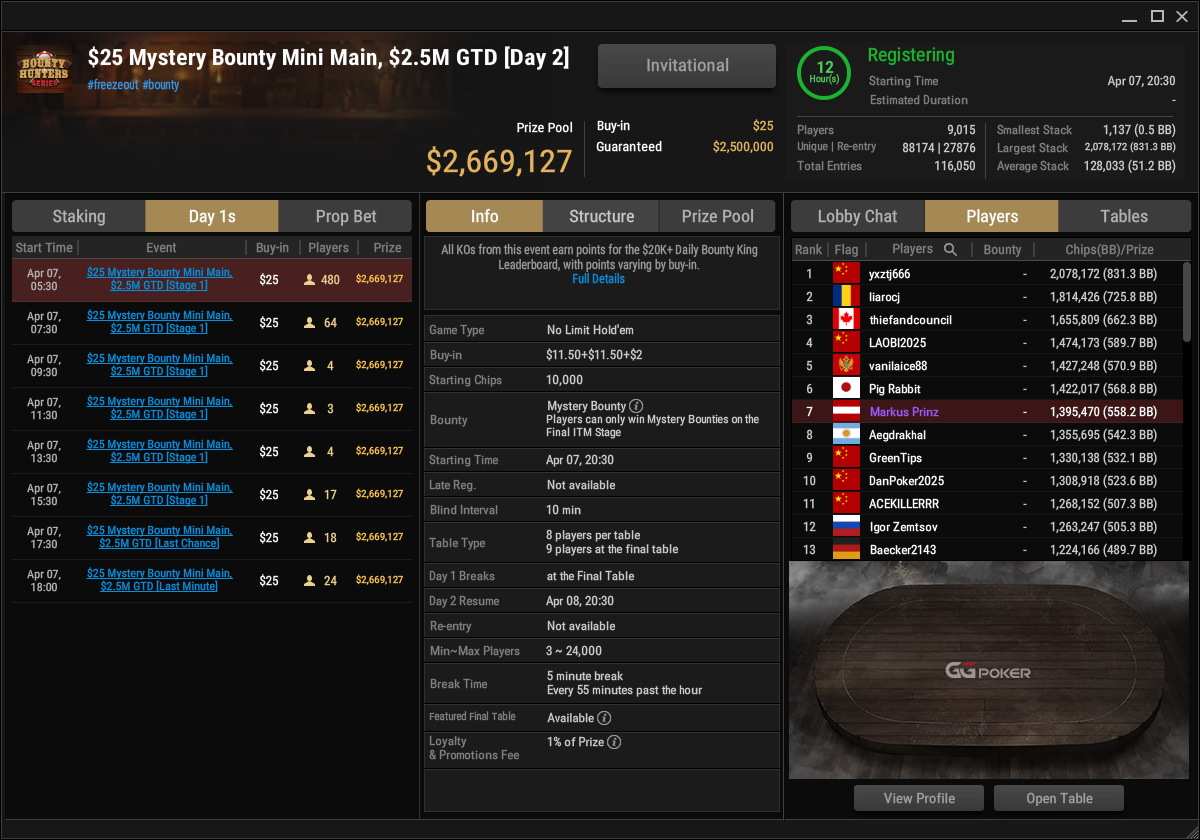Open the 11:30 Stage 1 event link
This screenshot has height=840, width=1200.
tap(160, 408)
